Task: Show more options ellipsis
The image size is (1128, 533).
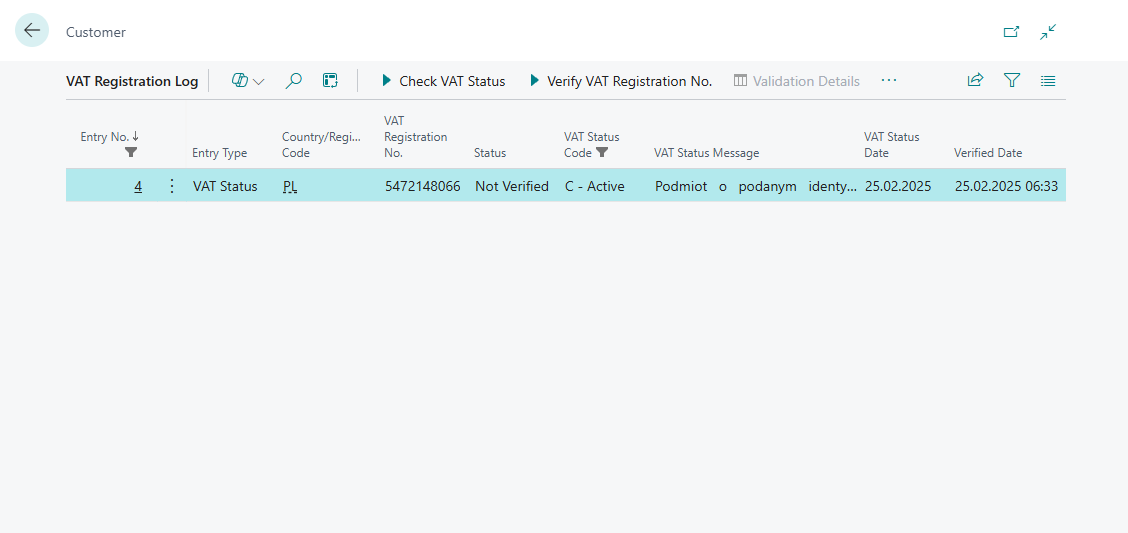Action: click(x=888, y=81)
